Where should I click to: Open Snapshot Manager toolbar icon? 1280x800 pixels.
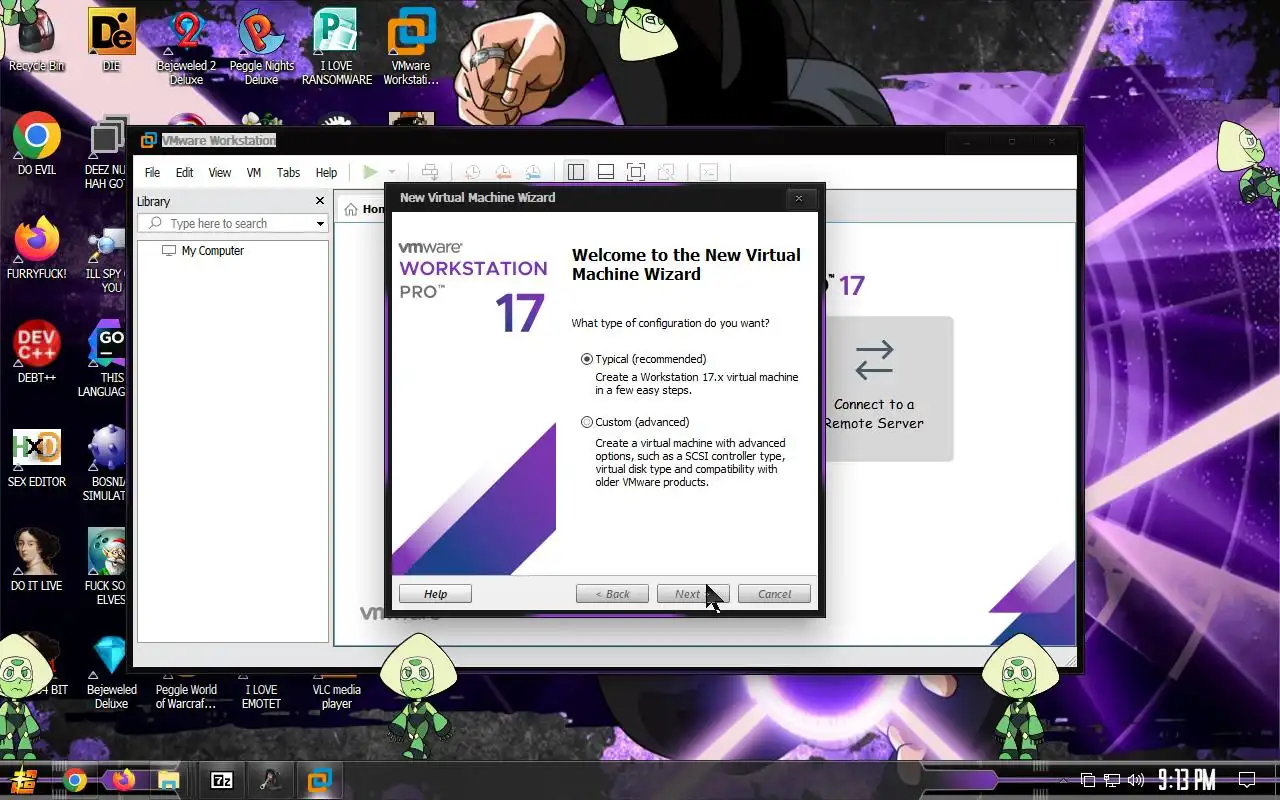tap(533, 172)
